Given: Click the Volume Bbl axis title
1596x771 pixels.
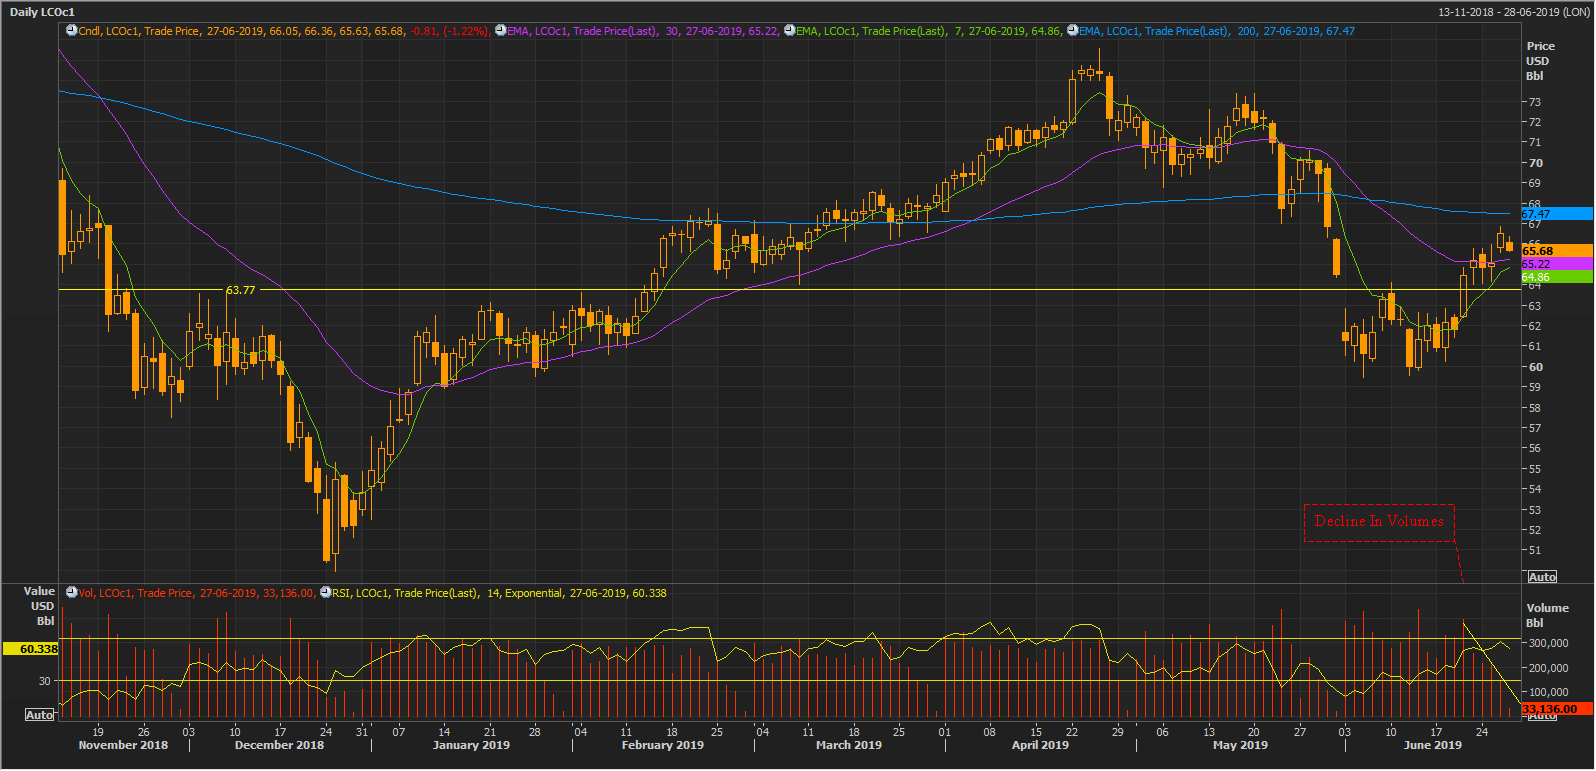Looking at the screenshot, I should tap(1547, 615).
